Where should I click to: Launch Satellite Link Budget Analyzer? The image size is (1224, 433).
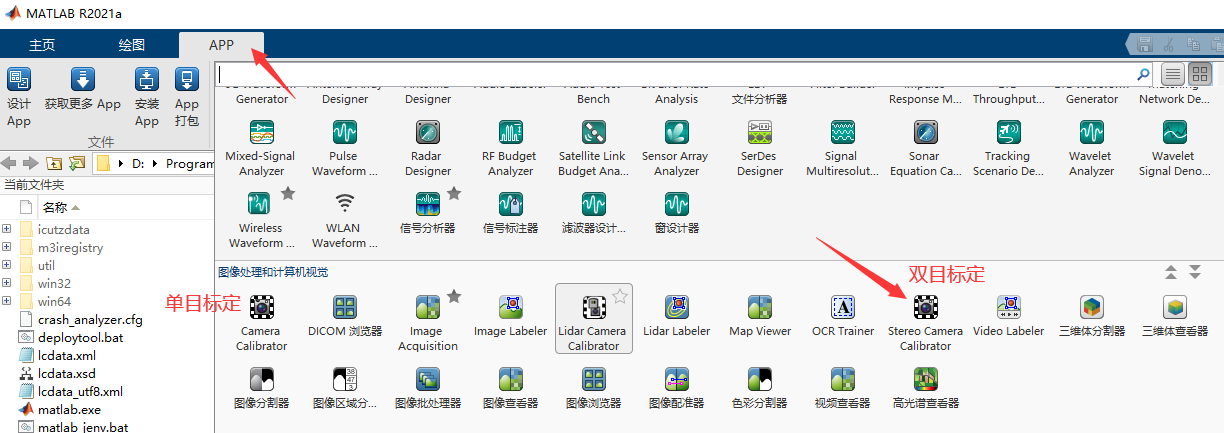point(594,147)
